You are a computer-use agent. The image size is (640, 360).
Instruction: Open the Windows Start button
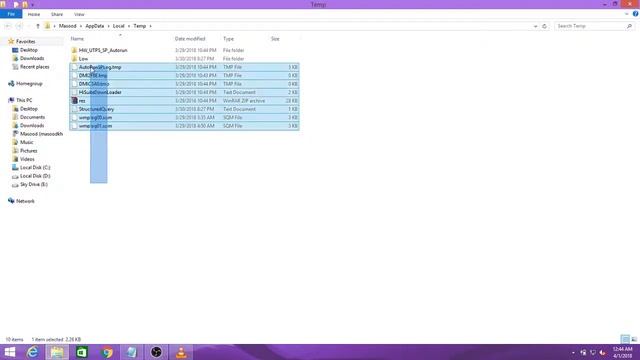pos(10,352)
